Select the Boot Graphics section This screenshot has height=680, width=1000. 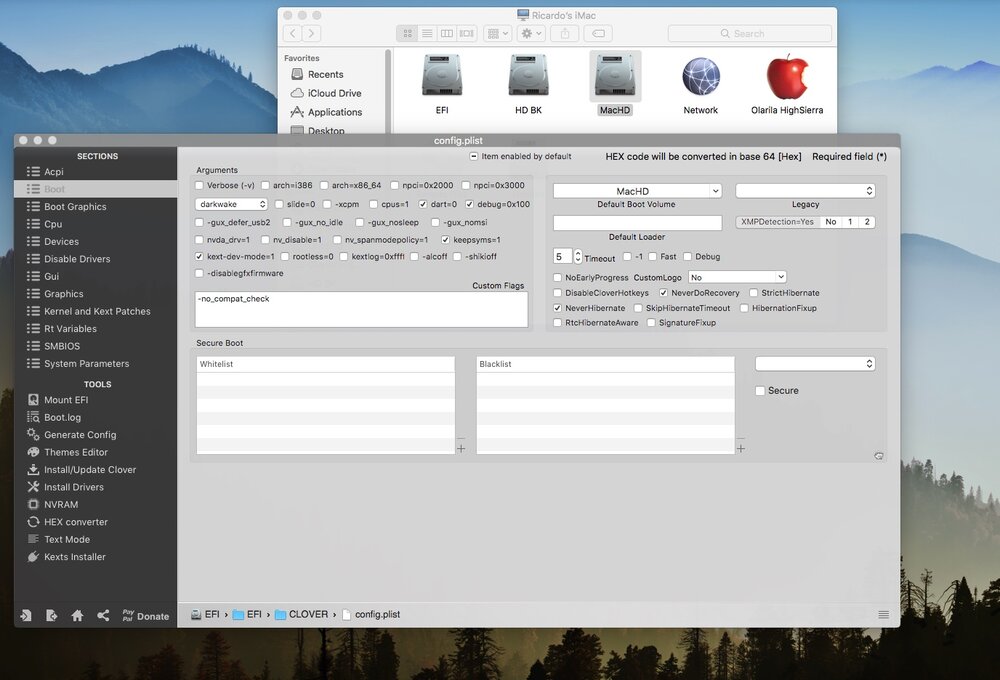75,207
